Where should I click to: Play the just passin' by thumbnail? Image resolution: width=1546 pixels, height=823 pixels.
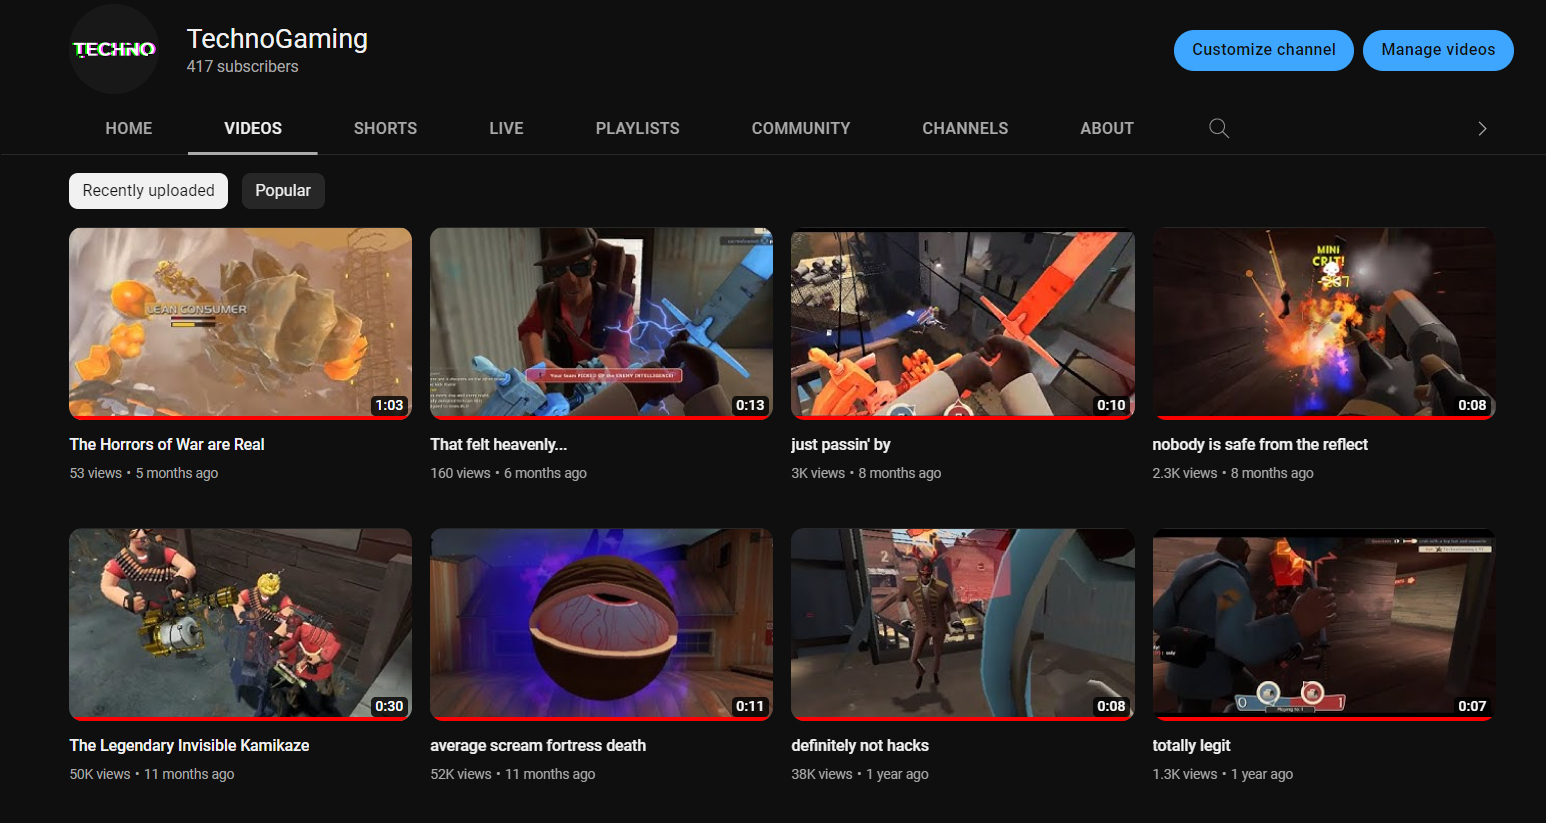[x=962, y=323]
